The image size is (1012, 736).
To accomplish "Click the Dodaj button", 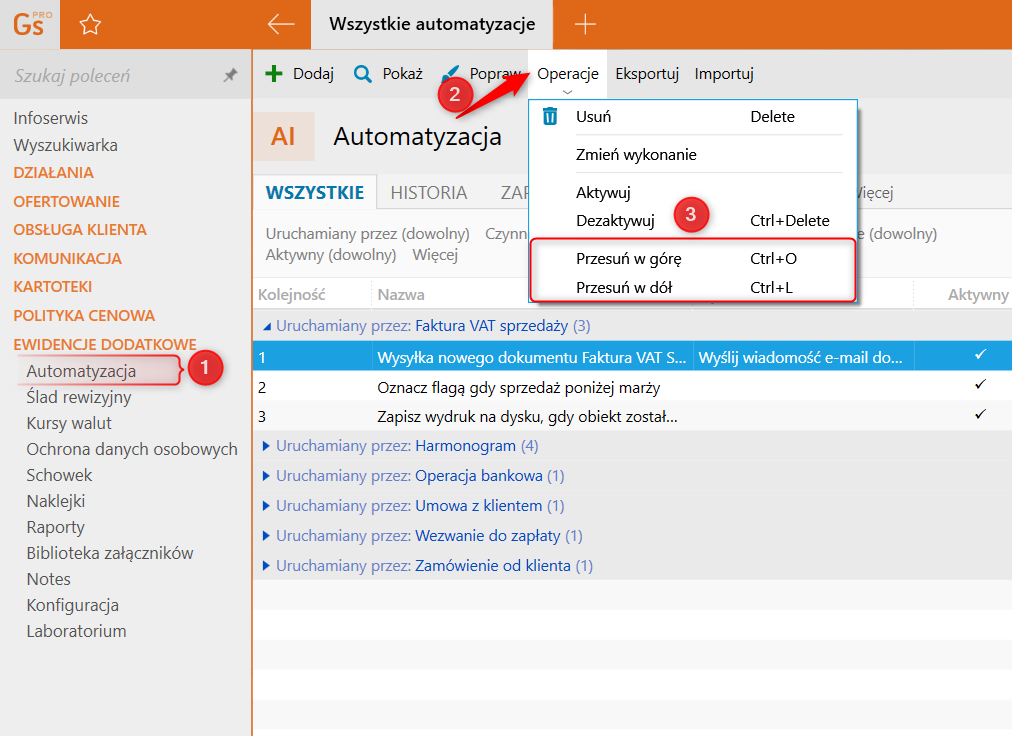I will [x=299, y=74].
